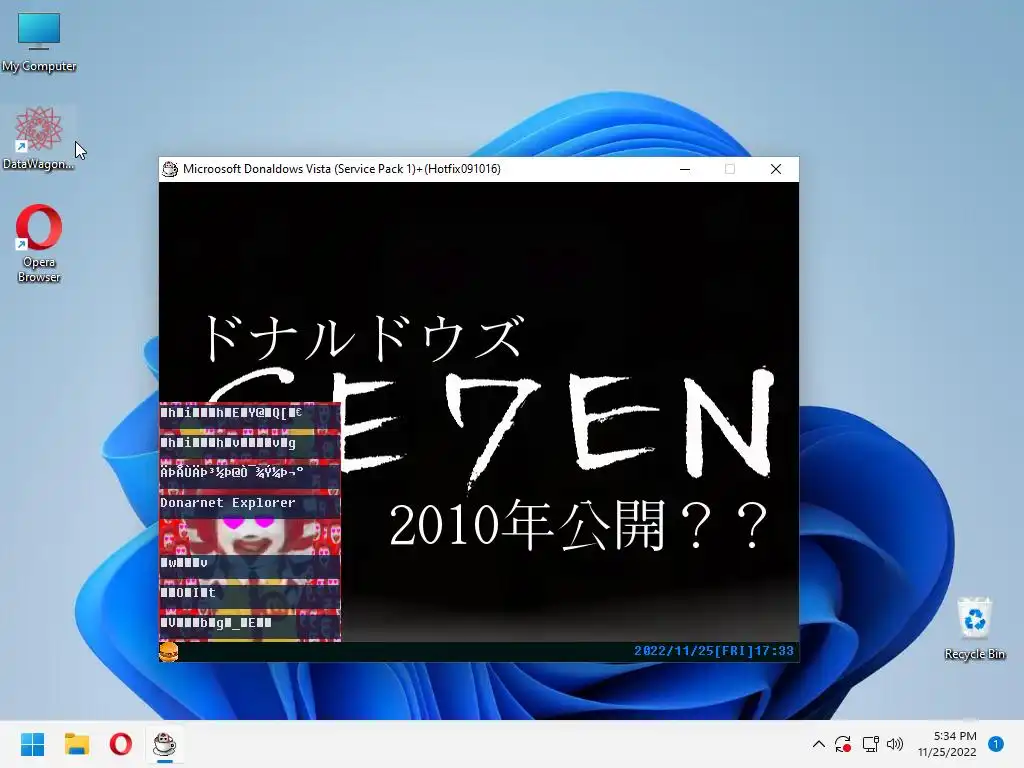This screenshot has height=768, width=1024.
Task: Click the clown face image in the menu
Action: coord(249,537)
